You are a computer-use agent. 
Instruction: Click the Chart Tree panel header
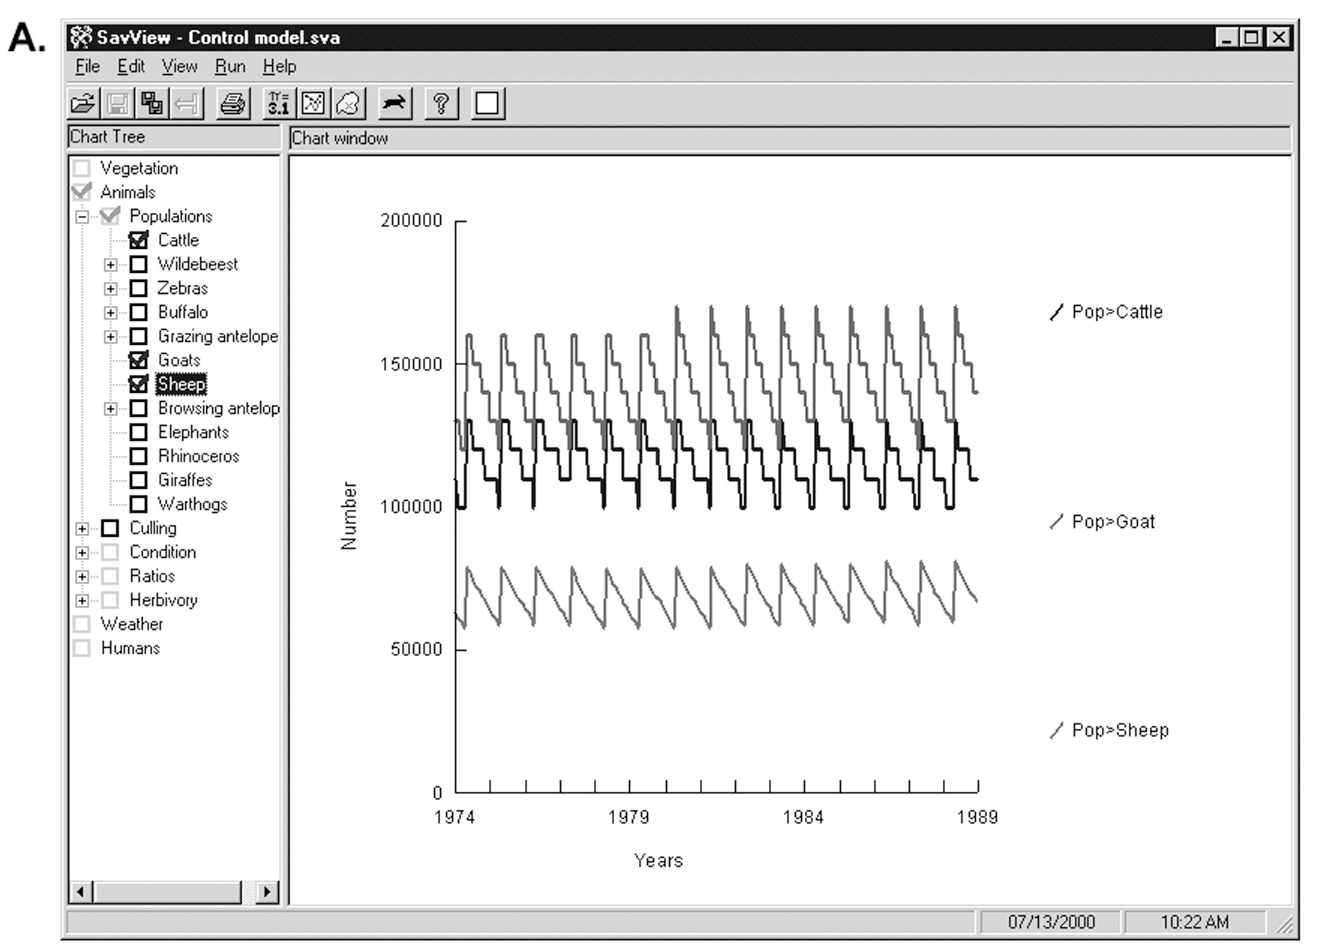[174, 137]
